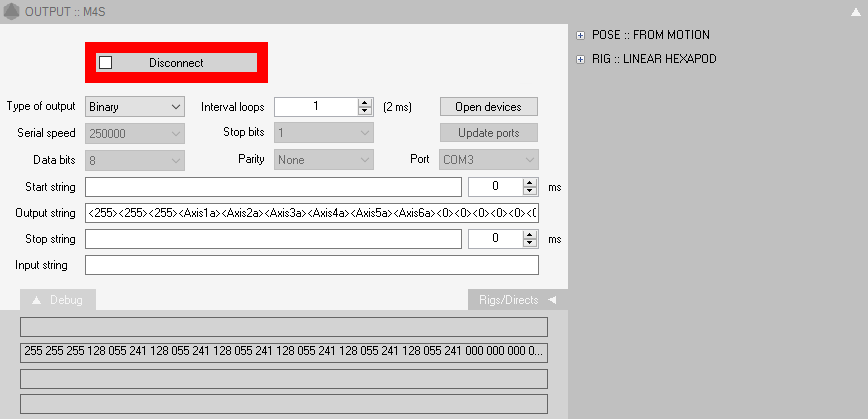Switch to the Debug tab

(x=58, y=300)
